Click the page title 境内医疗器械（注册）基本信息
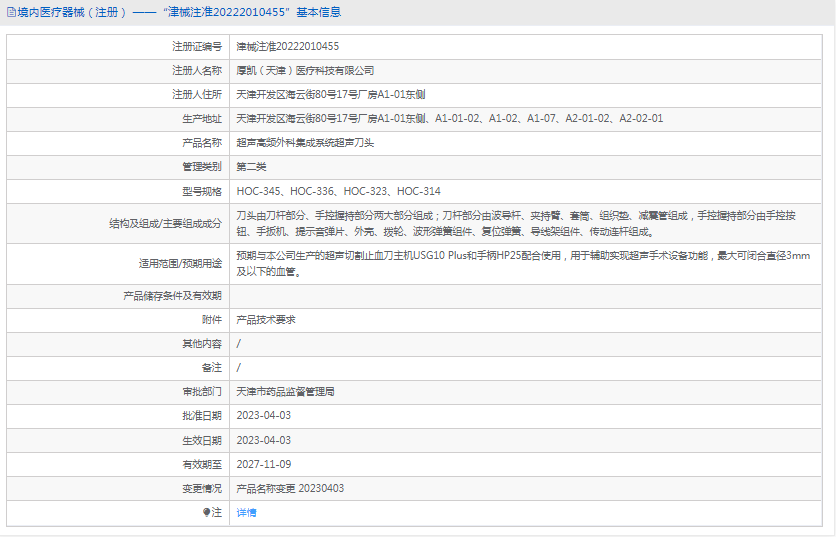836x537 pixels. 179,12
